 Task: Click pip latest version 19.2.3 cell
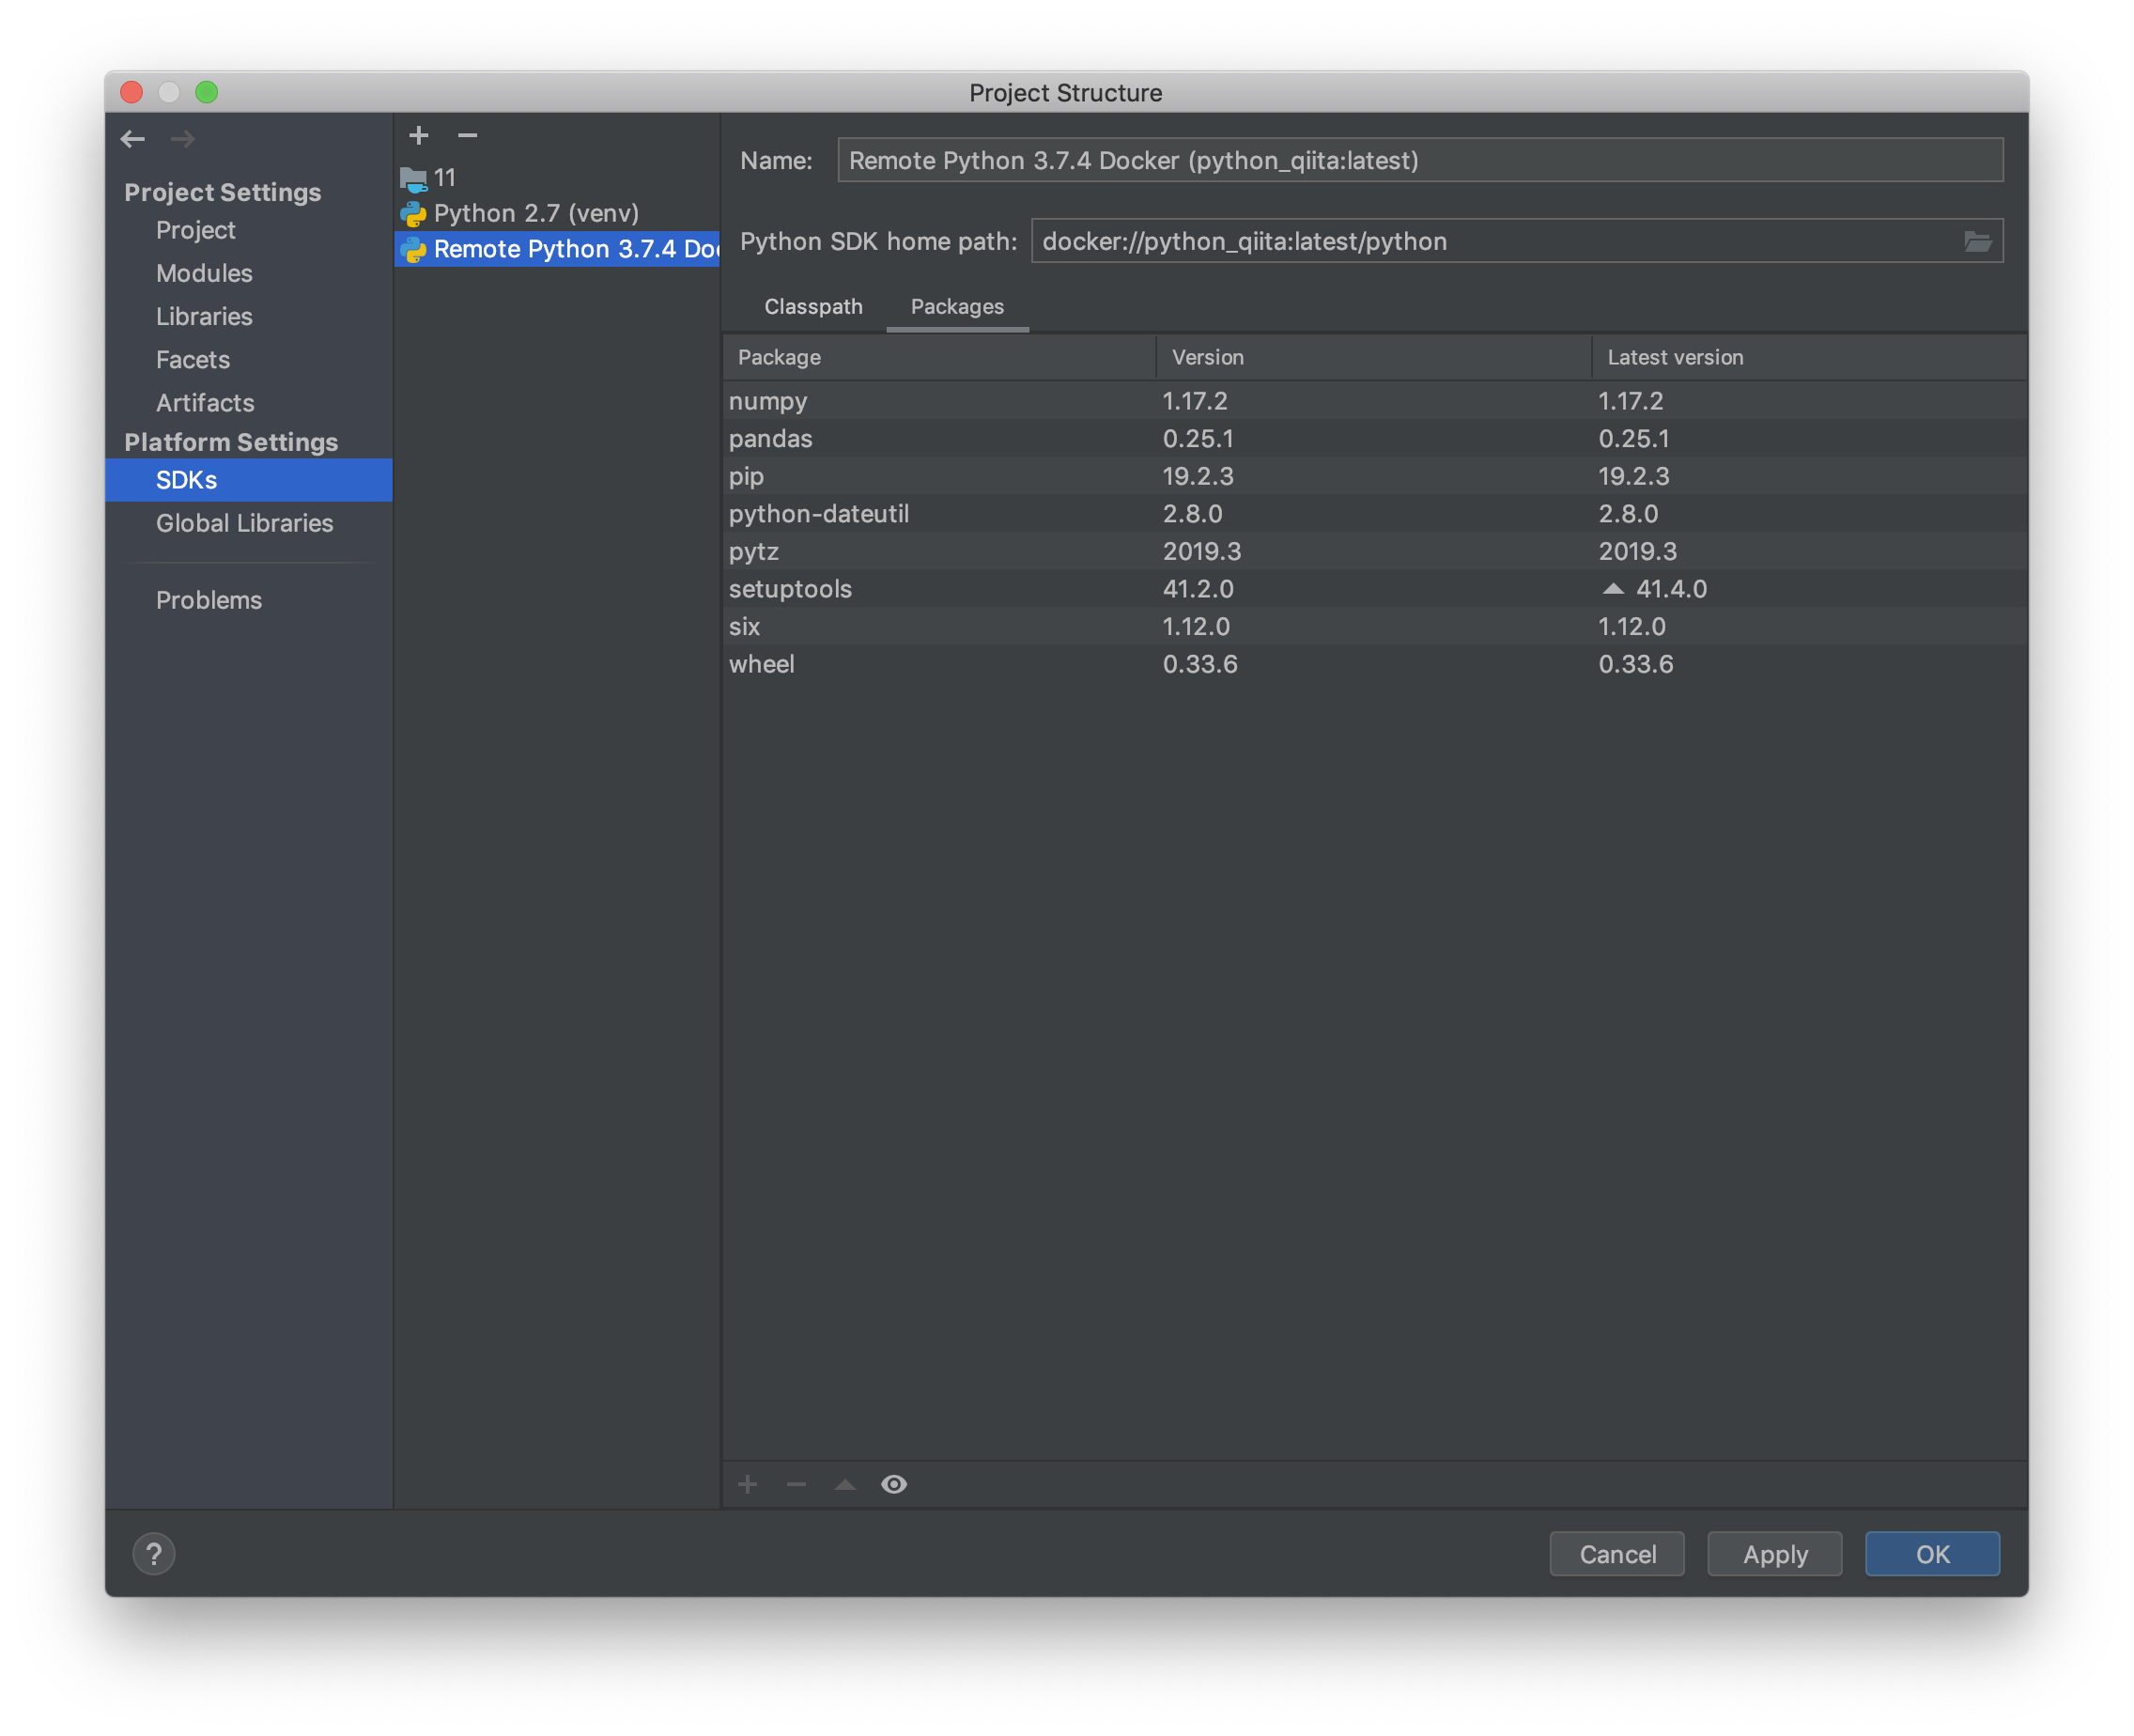[x=1633, y=476]
